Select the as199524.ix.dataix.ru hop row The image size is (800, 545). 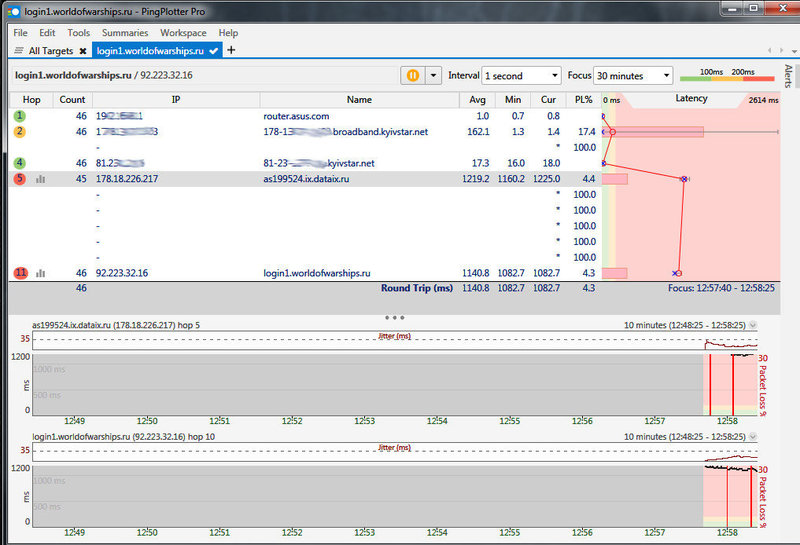(x=305, y=179)
